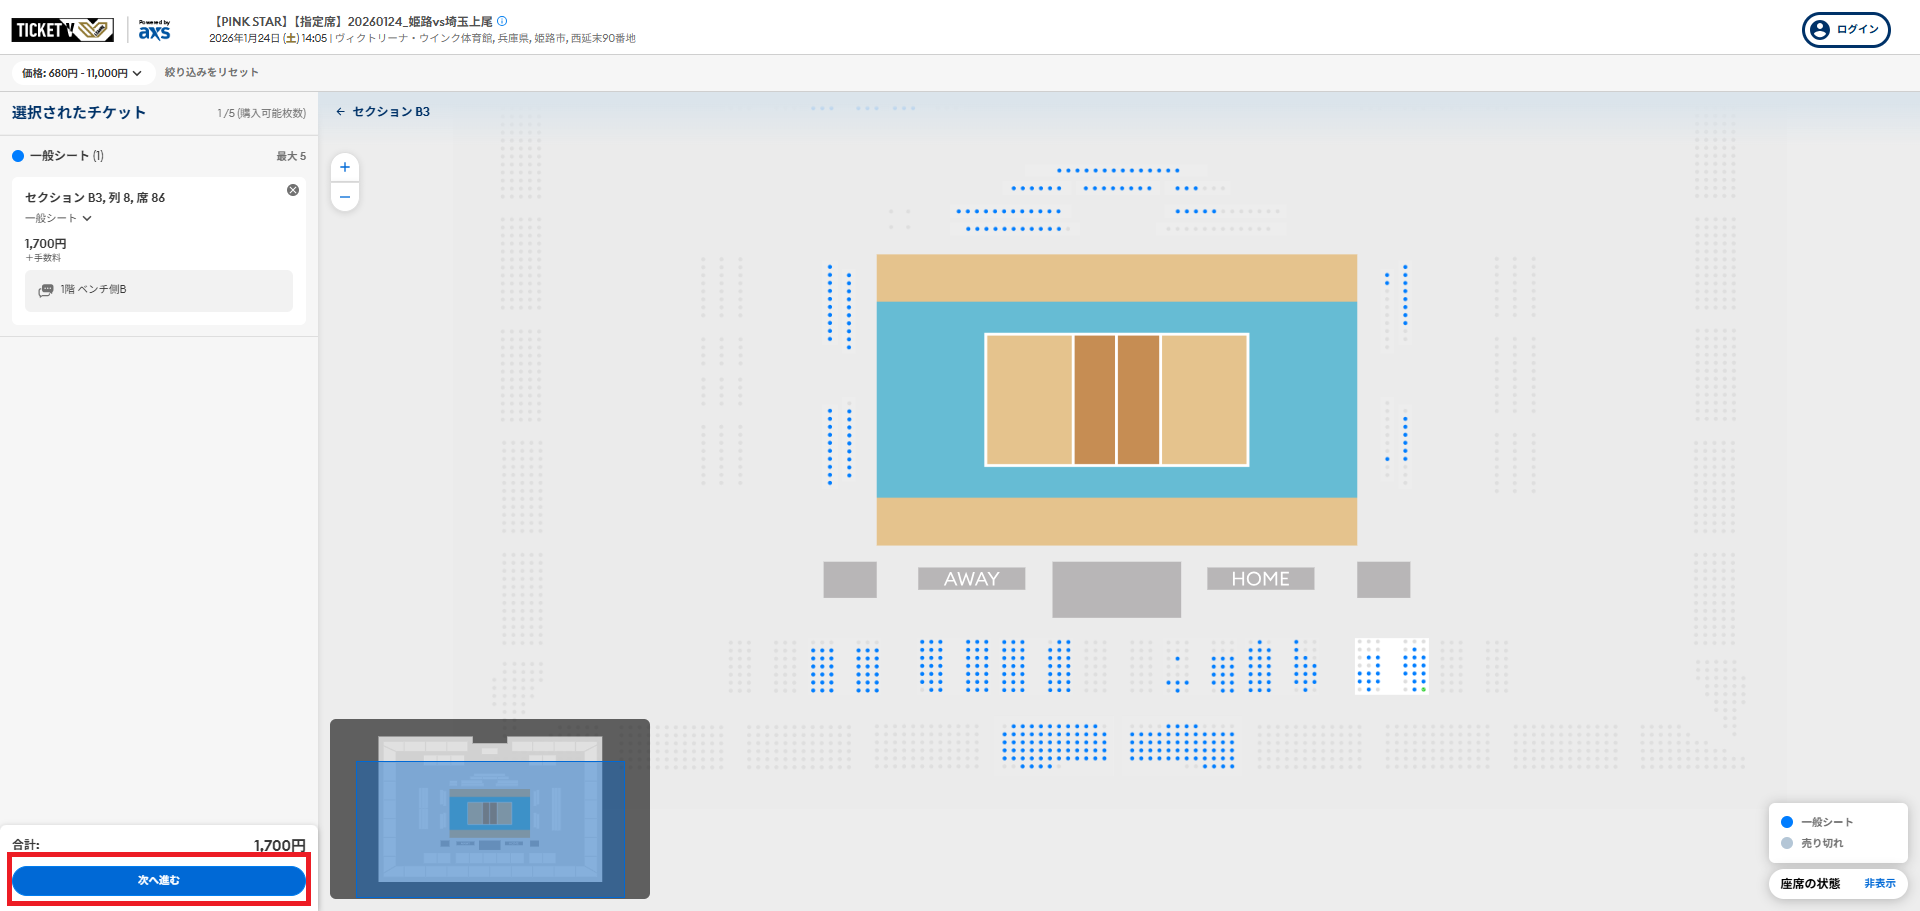Zoom out of the seat map
Screen dimensions: 1920x911
point(345,197)
